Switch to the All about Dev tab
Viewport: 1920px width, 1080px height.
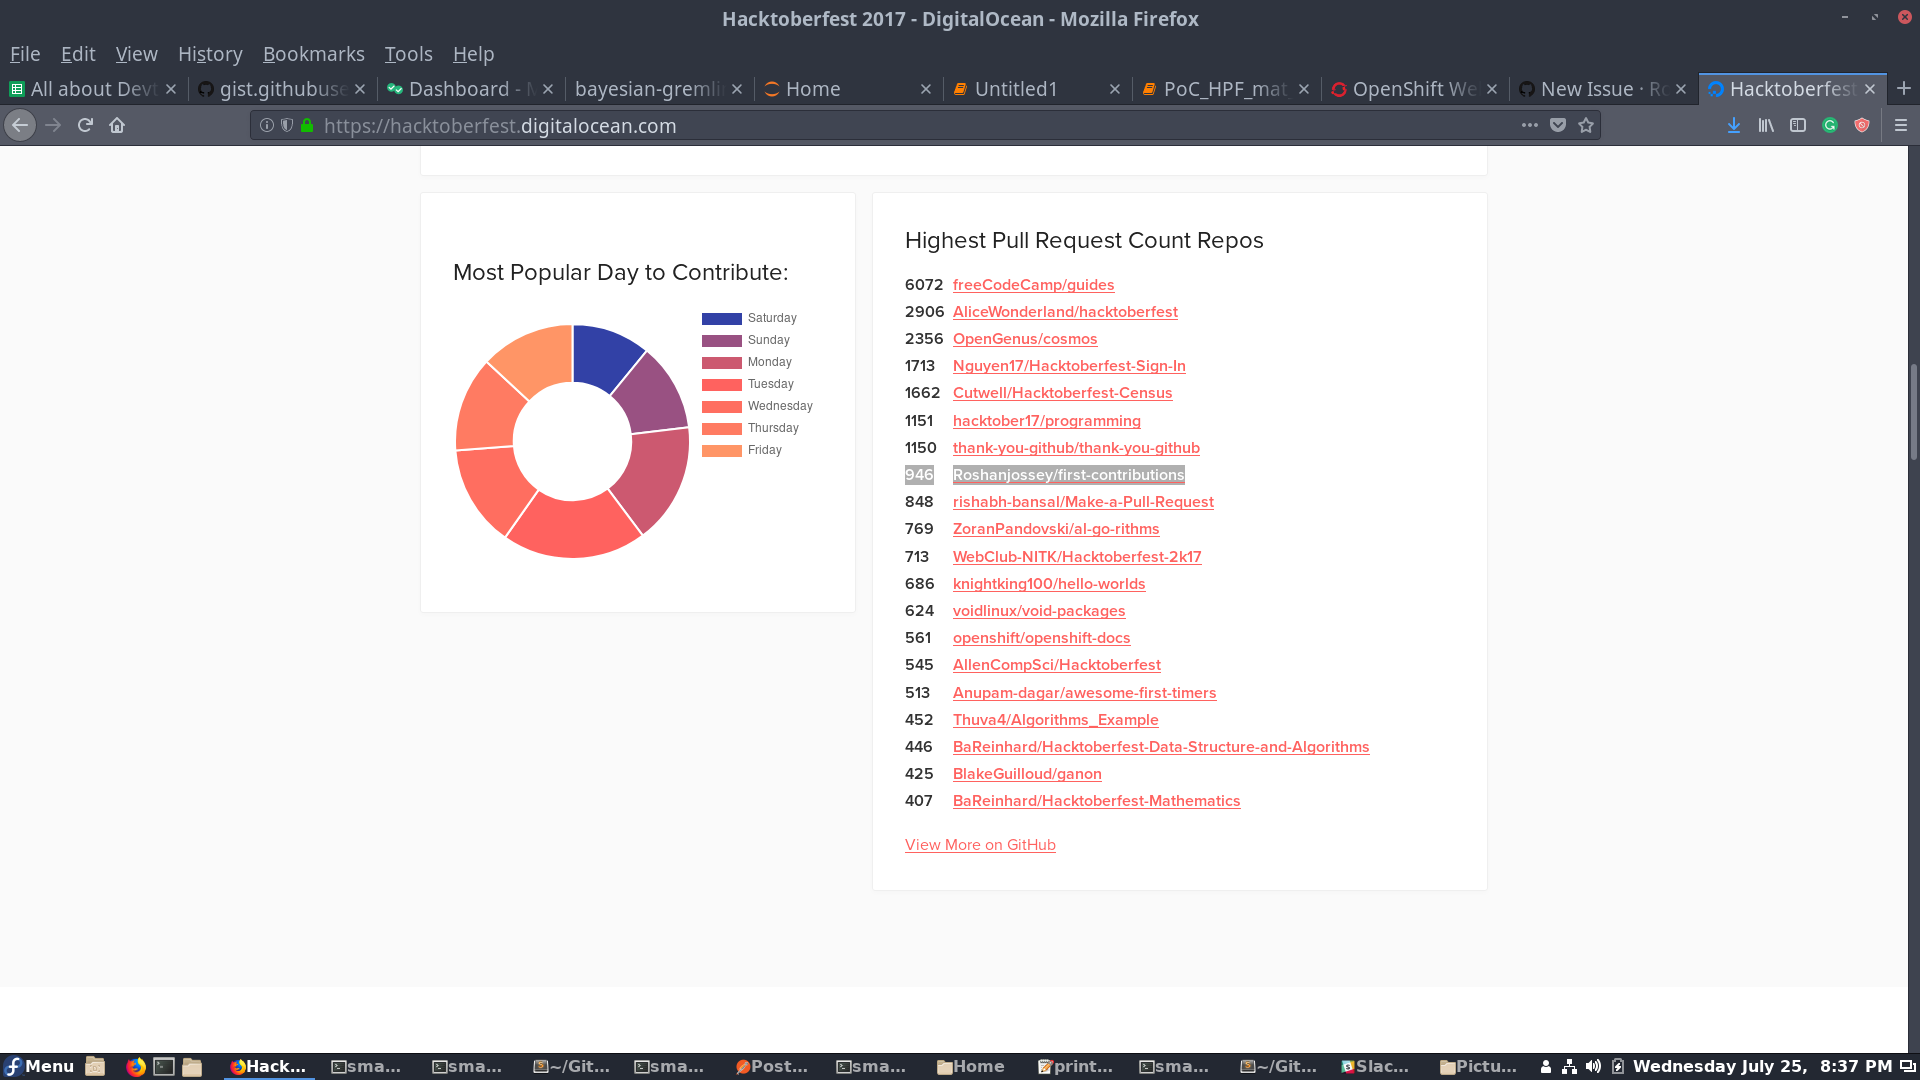pyautogui.click(x=93, y=89)
